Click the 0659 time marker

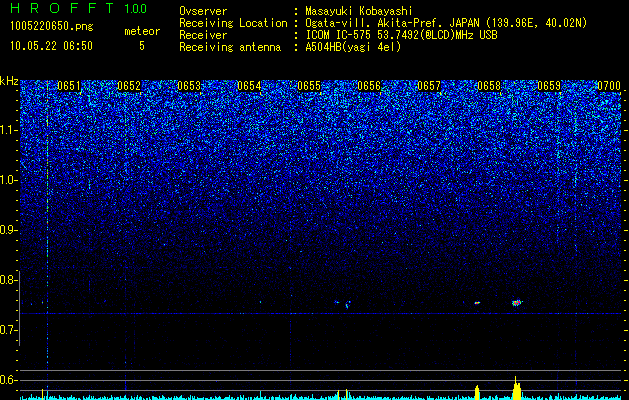[549, 86]
